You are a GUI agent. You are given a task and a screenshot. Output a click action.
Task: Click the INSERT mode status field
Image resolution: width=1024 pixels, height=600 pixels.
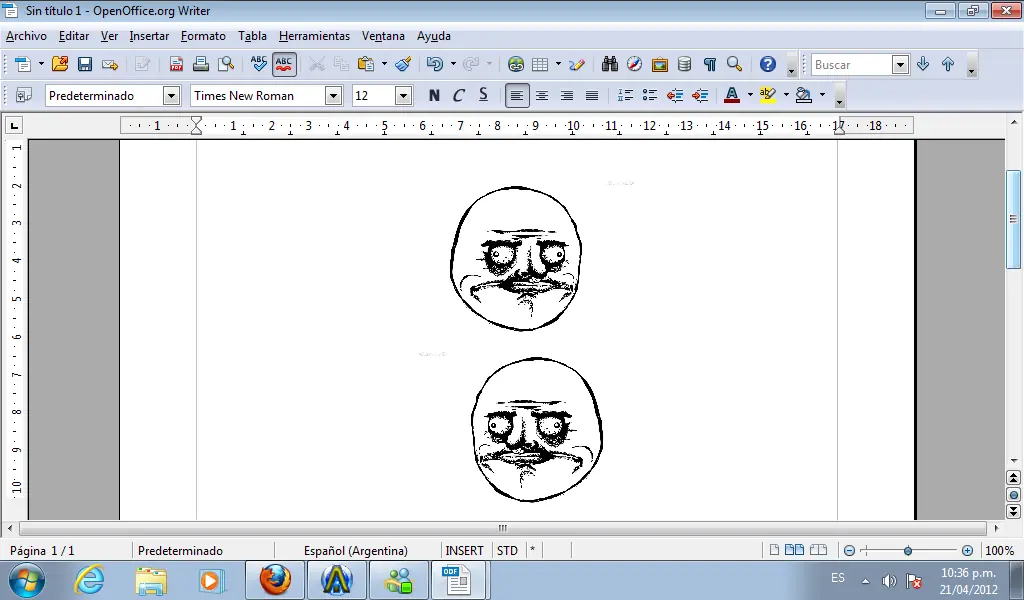coord(464,551)
